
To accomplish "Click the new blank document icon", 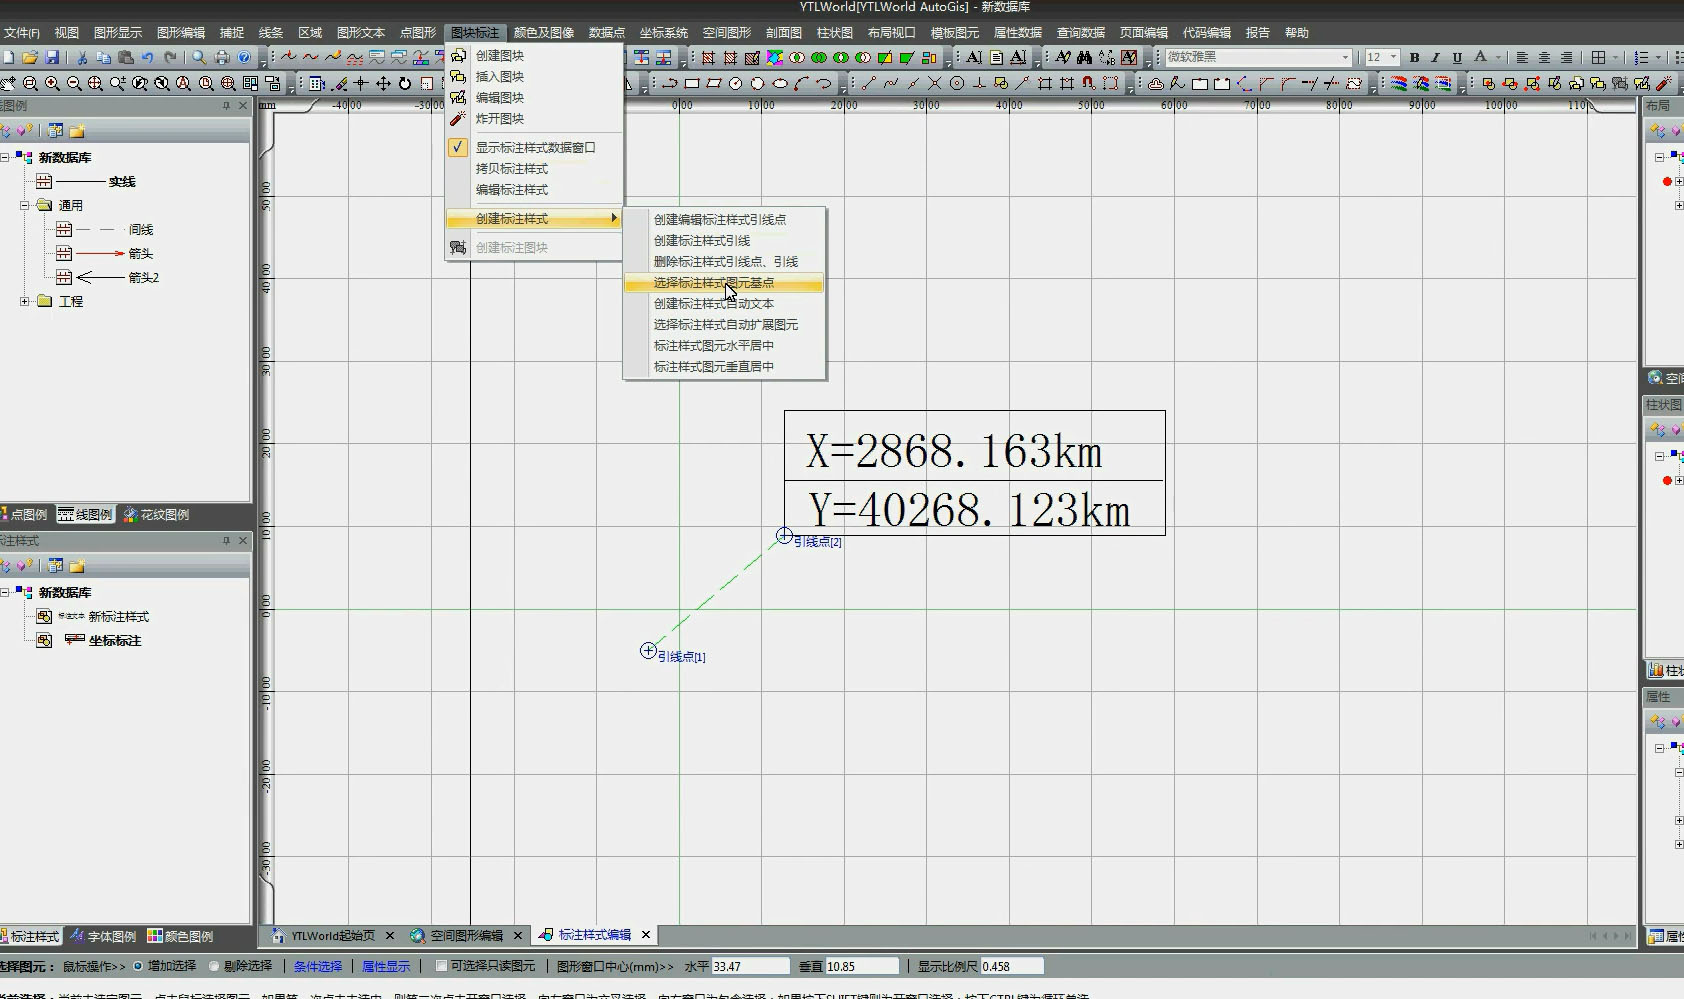I will [x=8, y=57].
